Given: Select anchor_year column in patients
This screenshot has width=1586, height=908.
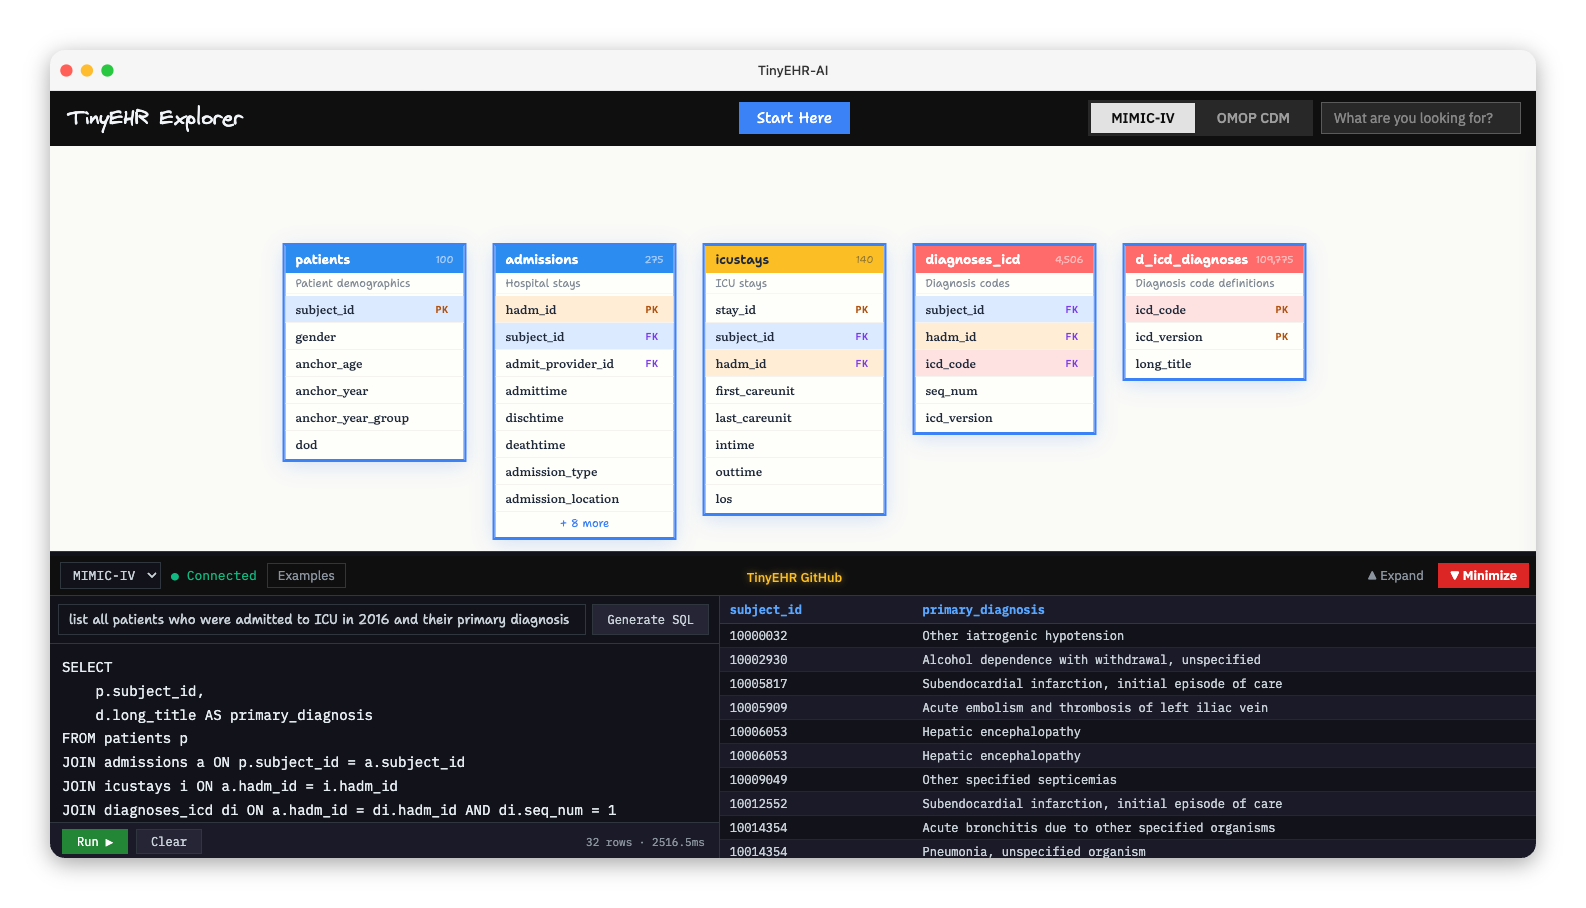Looking at the screenshot, I should [x=374, y=391].
